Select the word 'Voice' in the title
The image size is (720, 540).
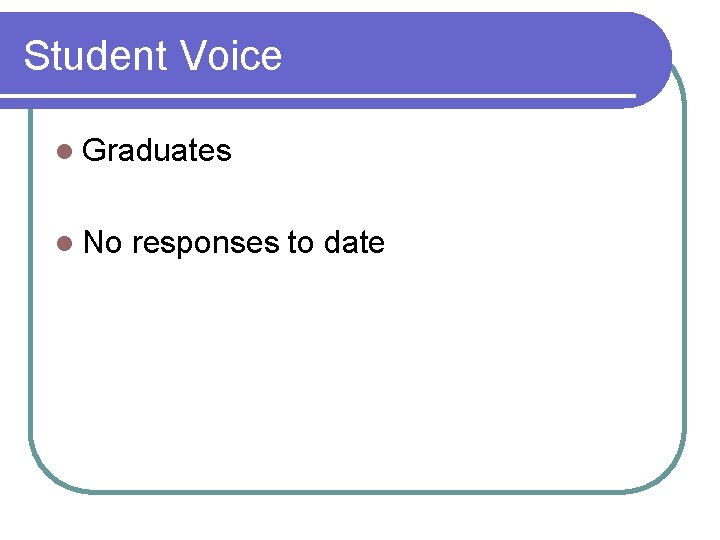pos(230,55)
